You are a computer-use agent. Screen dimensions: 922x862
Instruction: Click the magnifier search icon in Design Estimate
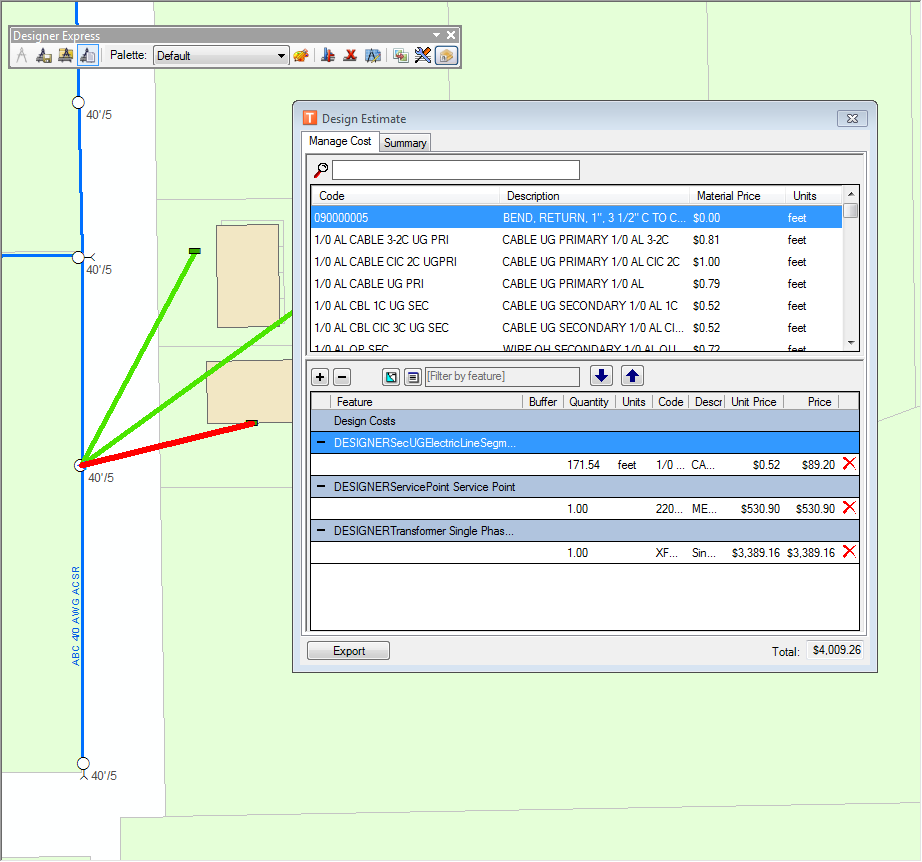321,170
